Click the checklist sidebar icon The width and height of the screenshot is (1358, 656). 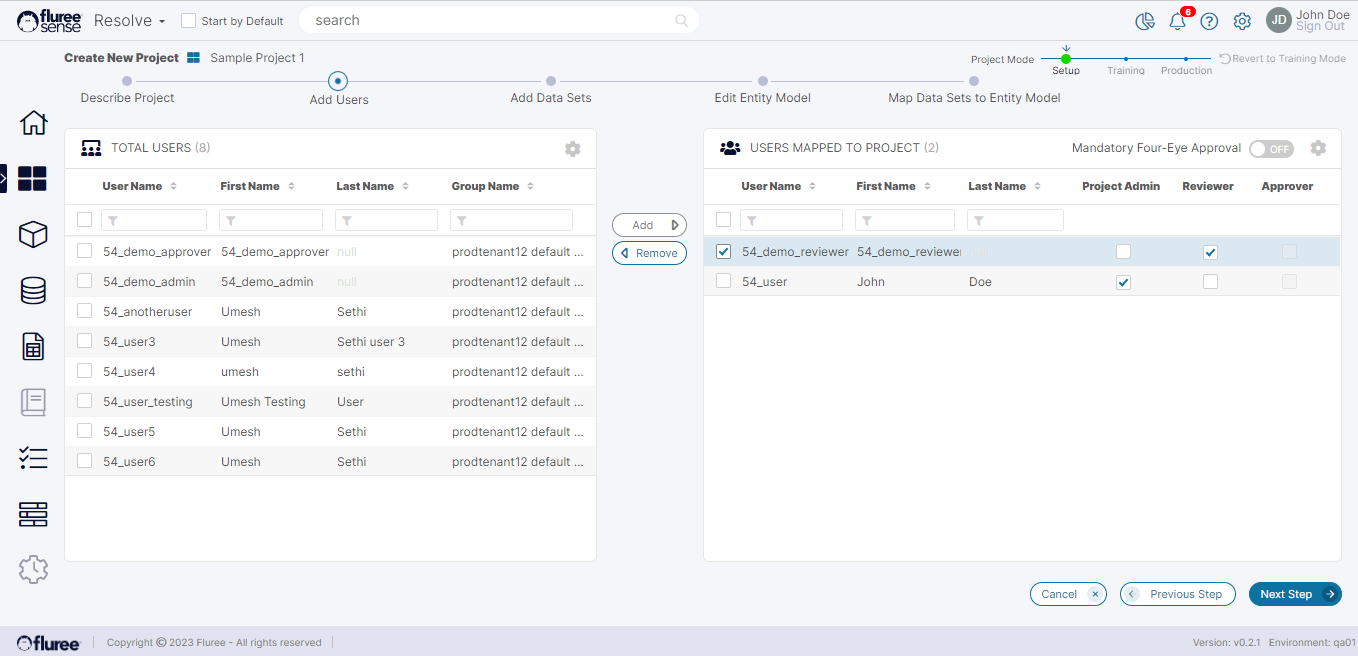tap(33, 458)
